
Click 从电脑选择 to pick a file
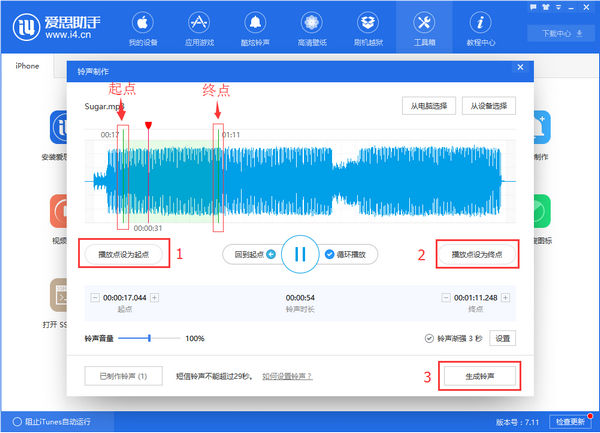(x=428, y=105)
